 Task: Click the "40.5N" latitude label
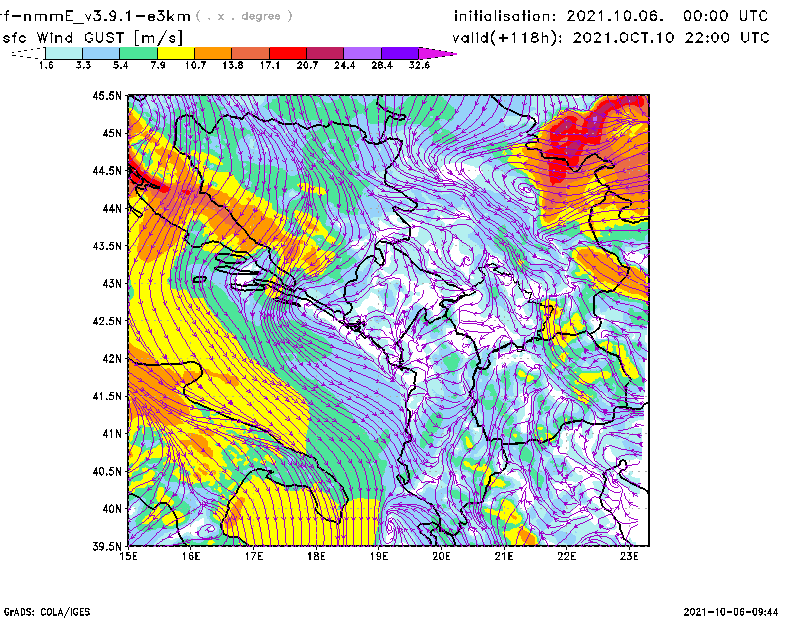(x=107, y=472)
